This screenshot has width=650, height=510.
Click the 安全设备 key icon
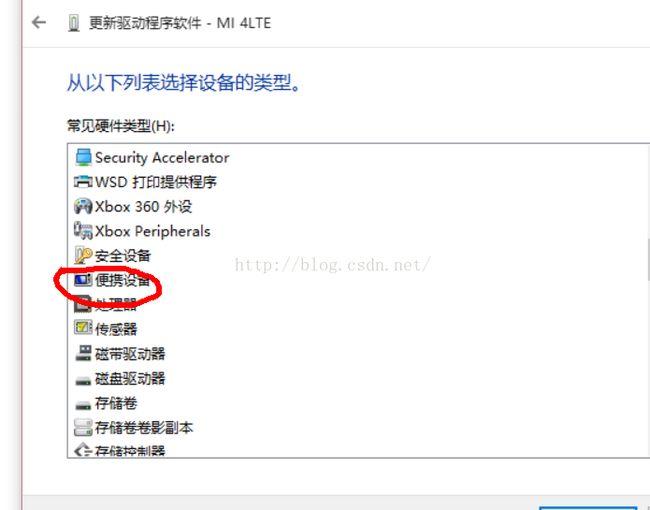click(x=83, y=255)
